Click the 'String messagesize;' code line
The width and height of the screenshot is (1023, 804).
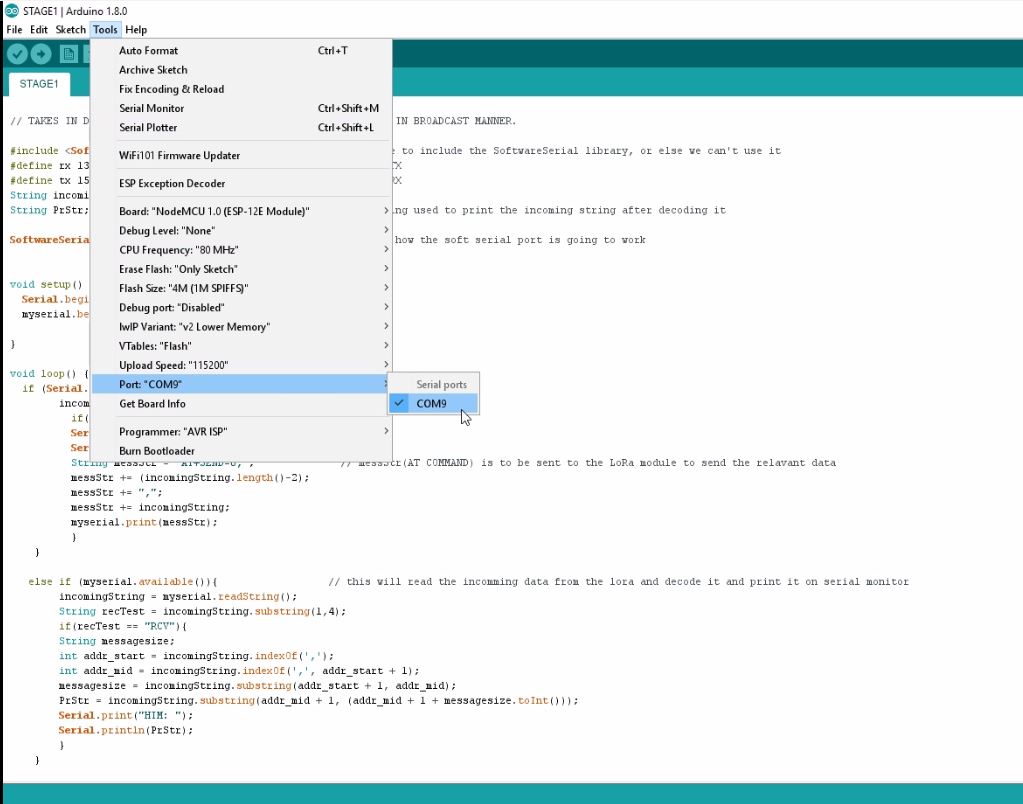point(117,641)
